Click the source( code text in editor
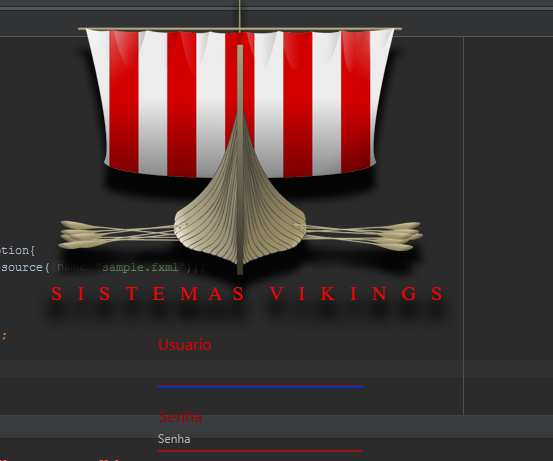Screen dimensions: 553x461 point(25,267)
